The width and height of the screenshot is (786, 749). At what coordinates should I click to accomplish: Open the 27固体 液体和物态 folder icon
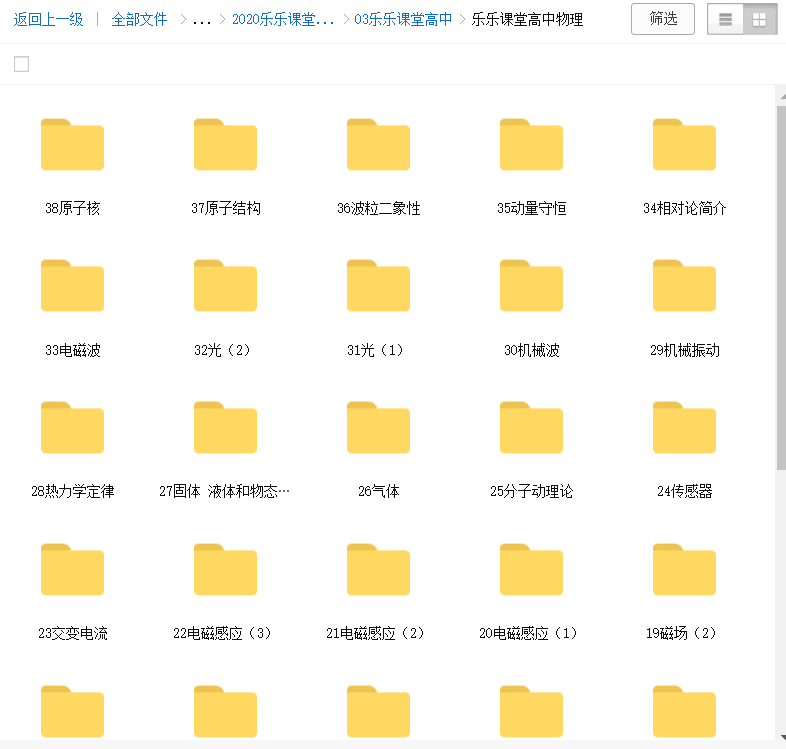pyautogui.click(x=226, y=428)
